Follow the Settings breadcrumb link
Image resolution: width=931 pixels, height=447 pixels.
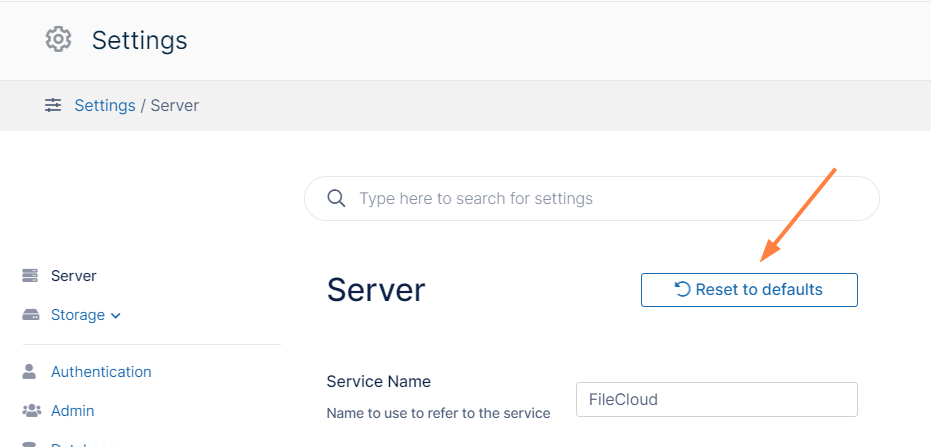pyautogui.click(x=105, y=105)
